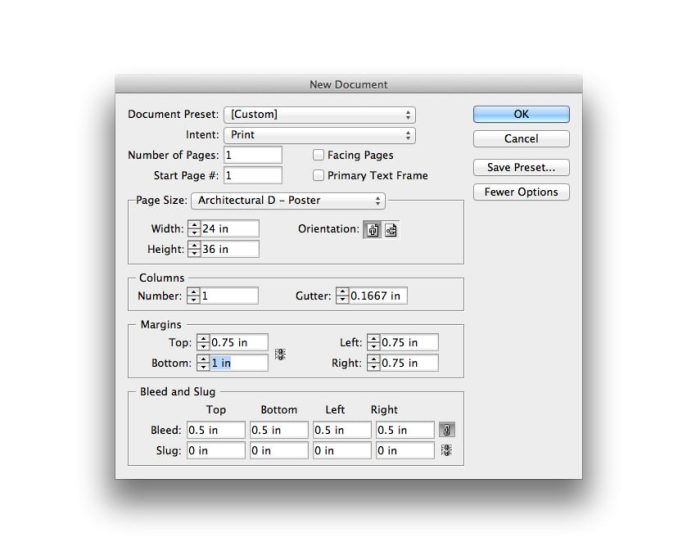
Task: Click the Slug Bottom field
Action: pyautogui.click(x=279, y=450)
